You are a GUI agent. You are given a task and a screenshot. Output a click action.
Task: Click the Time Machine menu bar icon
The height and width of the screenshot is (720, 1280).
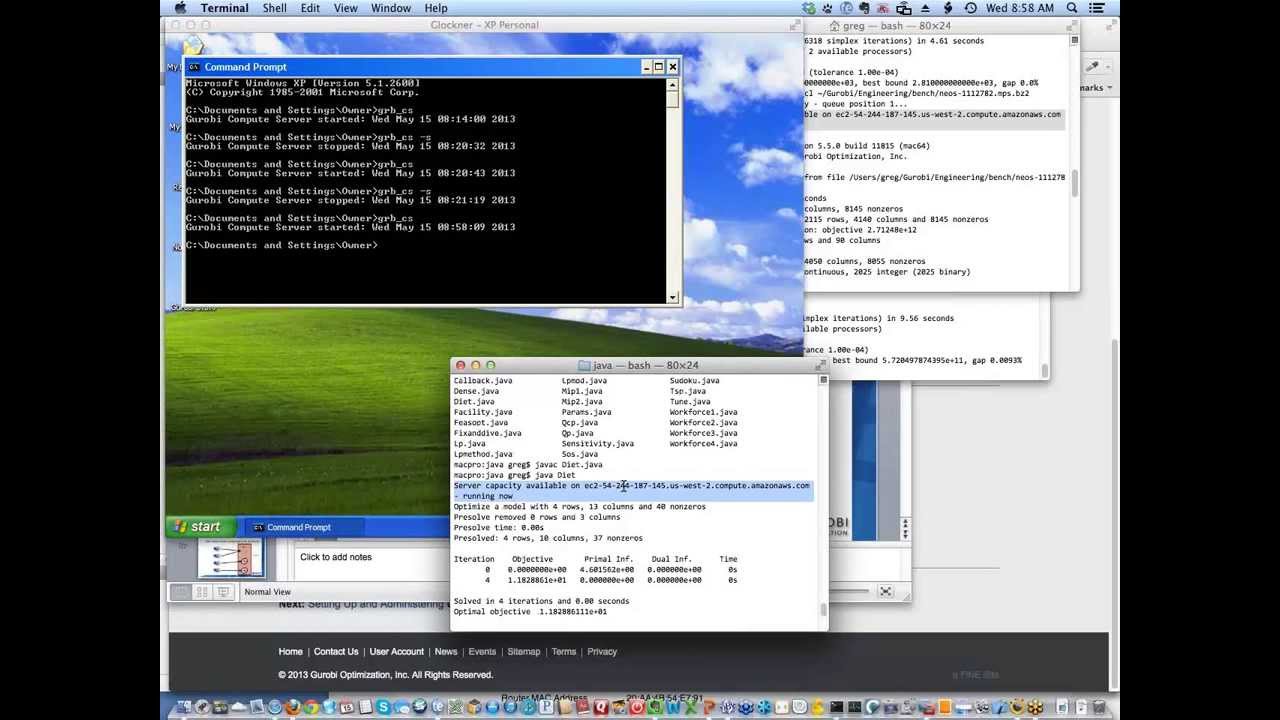pos(970,8)
